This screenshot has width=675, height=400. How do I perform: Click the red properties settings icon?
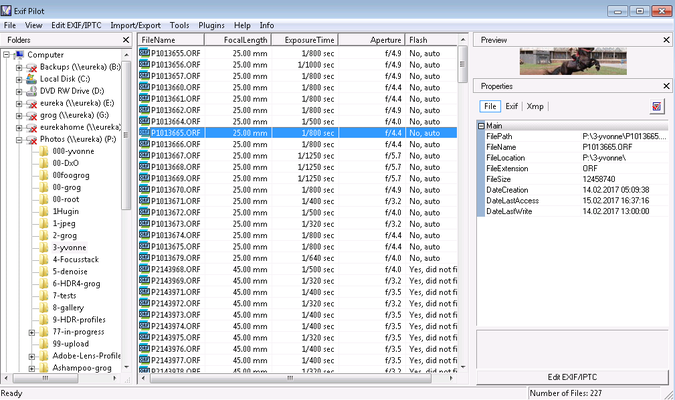click(657, 106)
